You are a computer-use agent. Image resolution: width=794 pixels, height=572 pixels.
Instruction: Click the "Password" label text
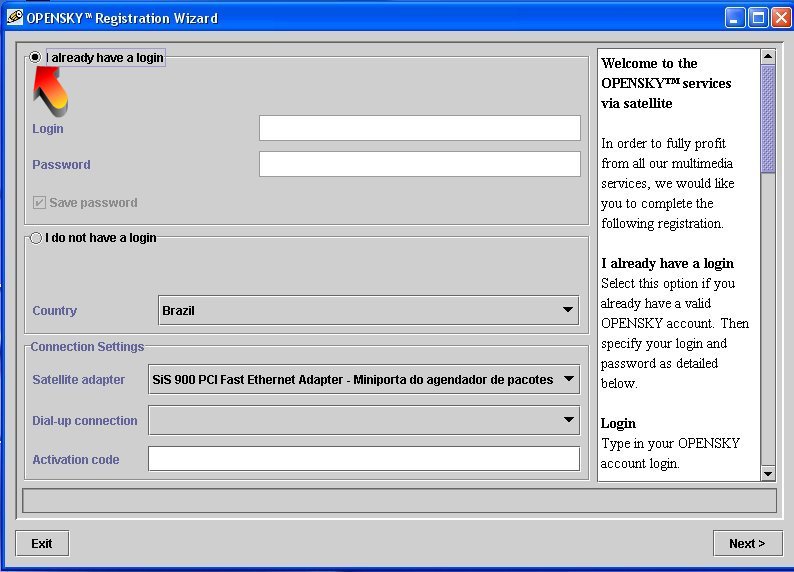(x=61, y=165)
